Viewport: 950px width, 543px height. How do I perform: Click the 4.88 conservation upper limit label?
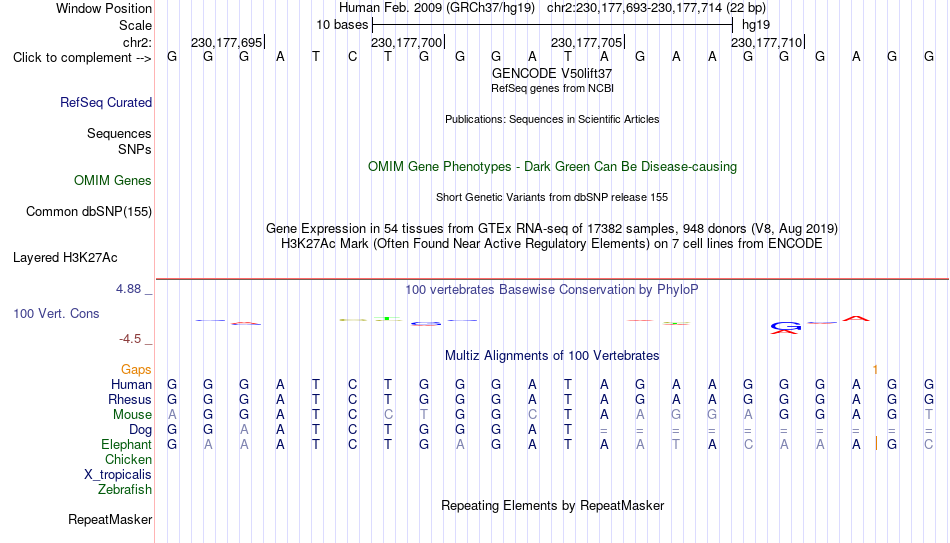[x=128, y=289]
